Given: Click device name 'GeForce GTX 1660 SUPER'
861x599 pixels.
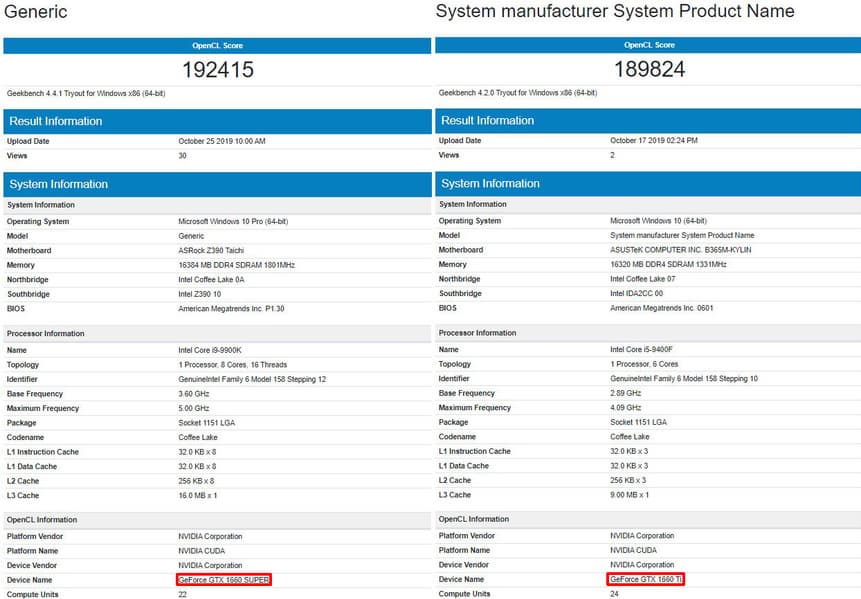Looking at the screenshot, I should [x=224, y=580].
